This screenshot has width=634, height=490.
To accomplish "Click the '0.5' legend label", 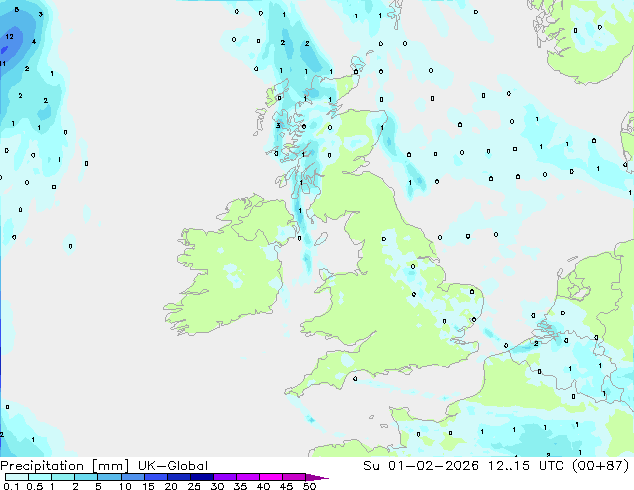I will pos(35,486).
